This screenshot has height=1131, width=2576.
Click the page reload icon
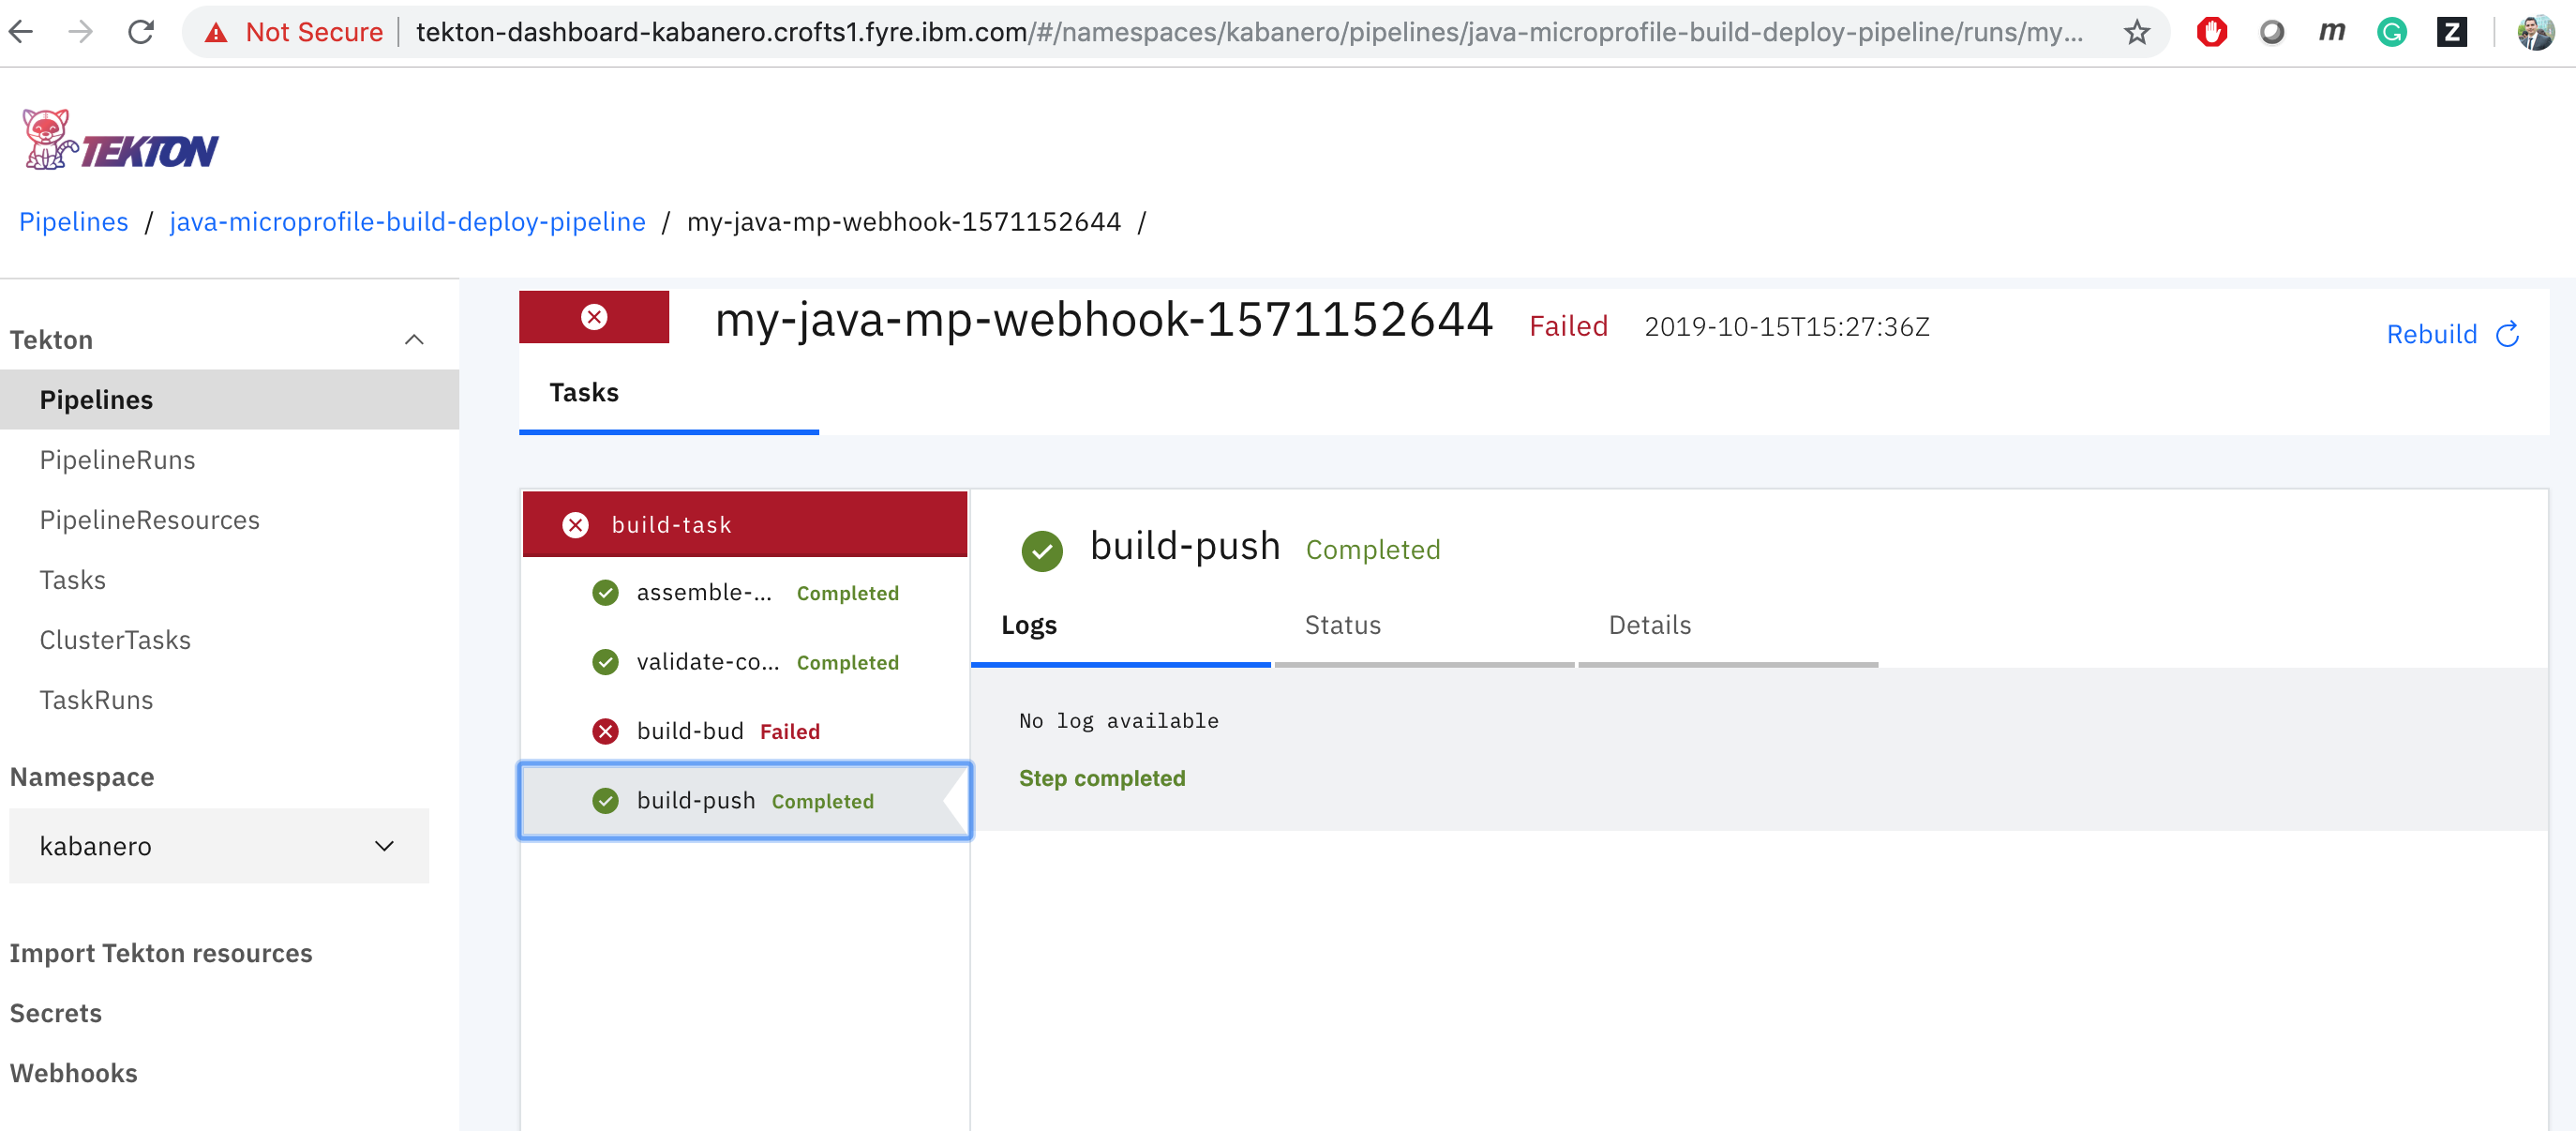tap(140, 31)
